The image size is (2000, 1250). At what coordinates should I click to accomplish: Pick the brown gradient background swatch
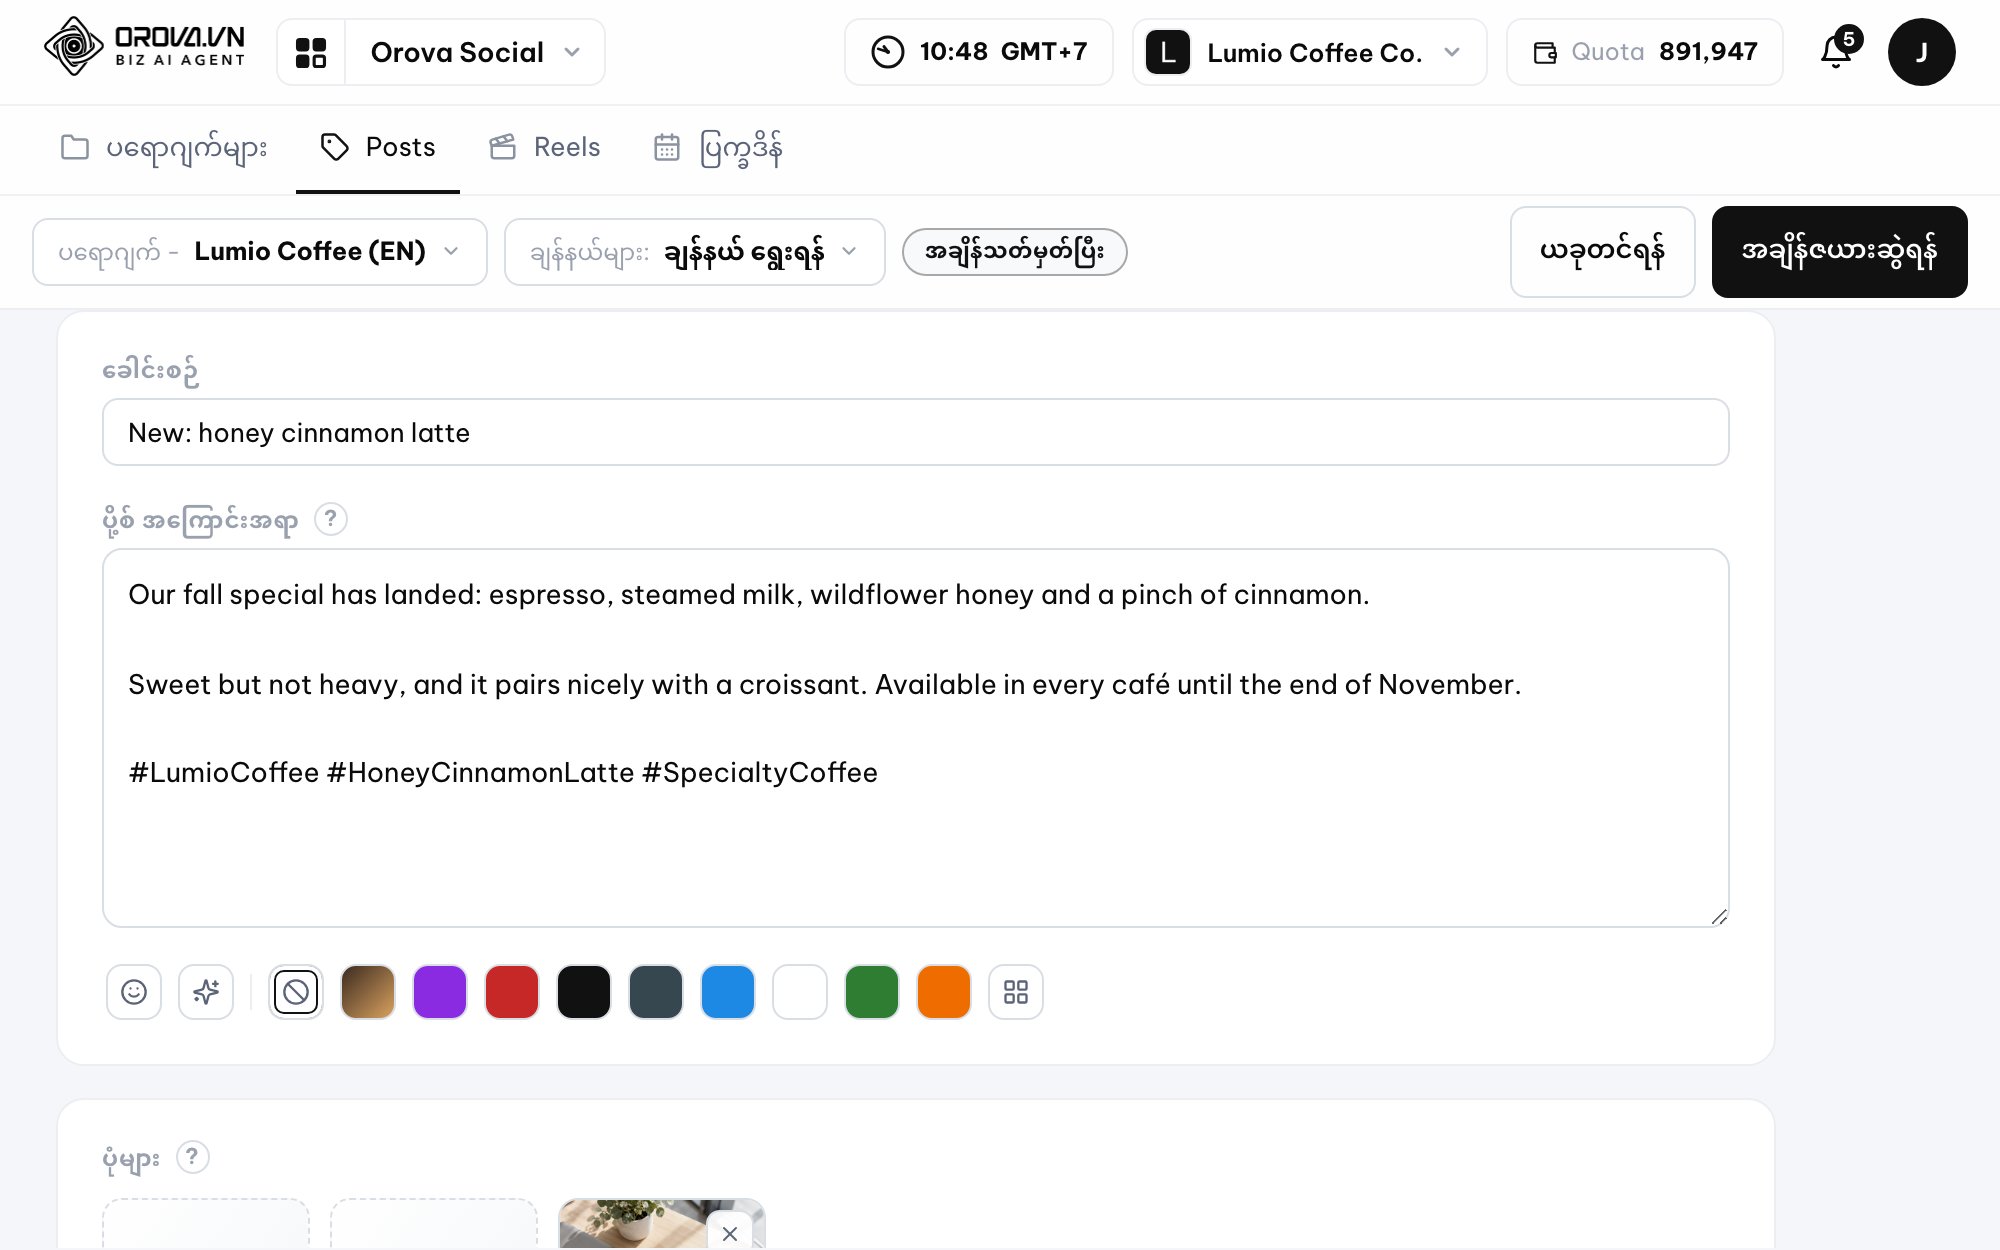pyautogui.click(x=368, y=992)
